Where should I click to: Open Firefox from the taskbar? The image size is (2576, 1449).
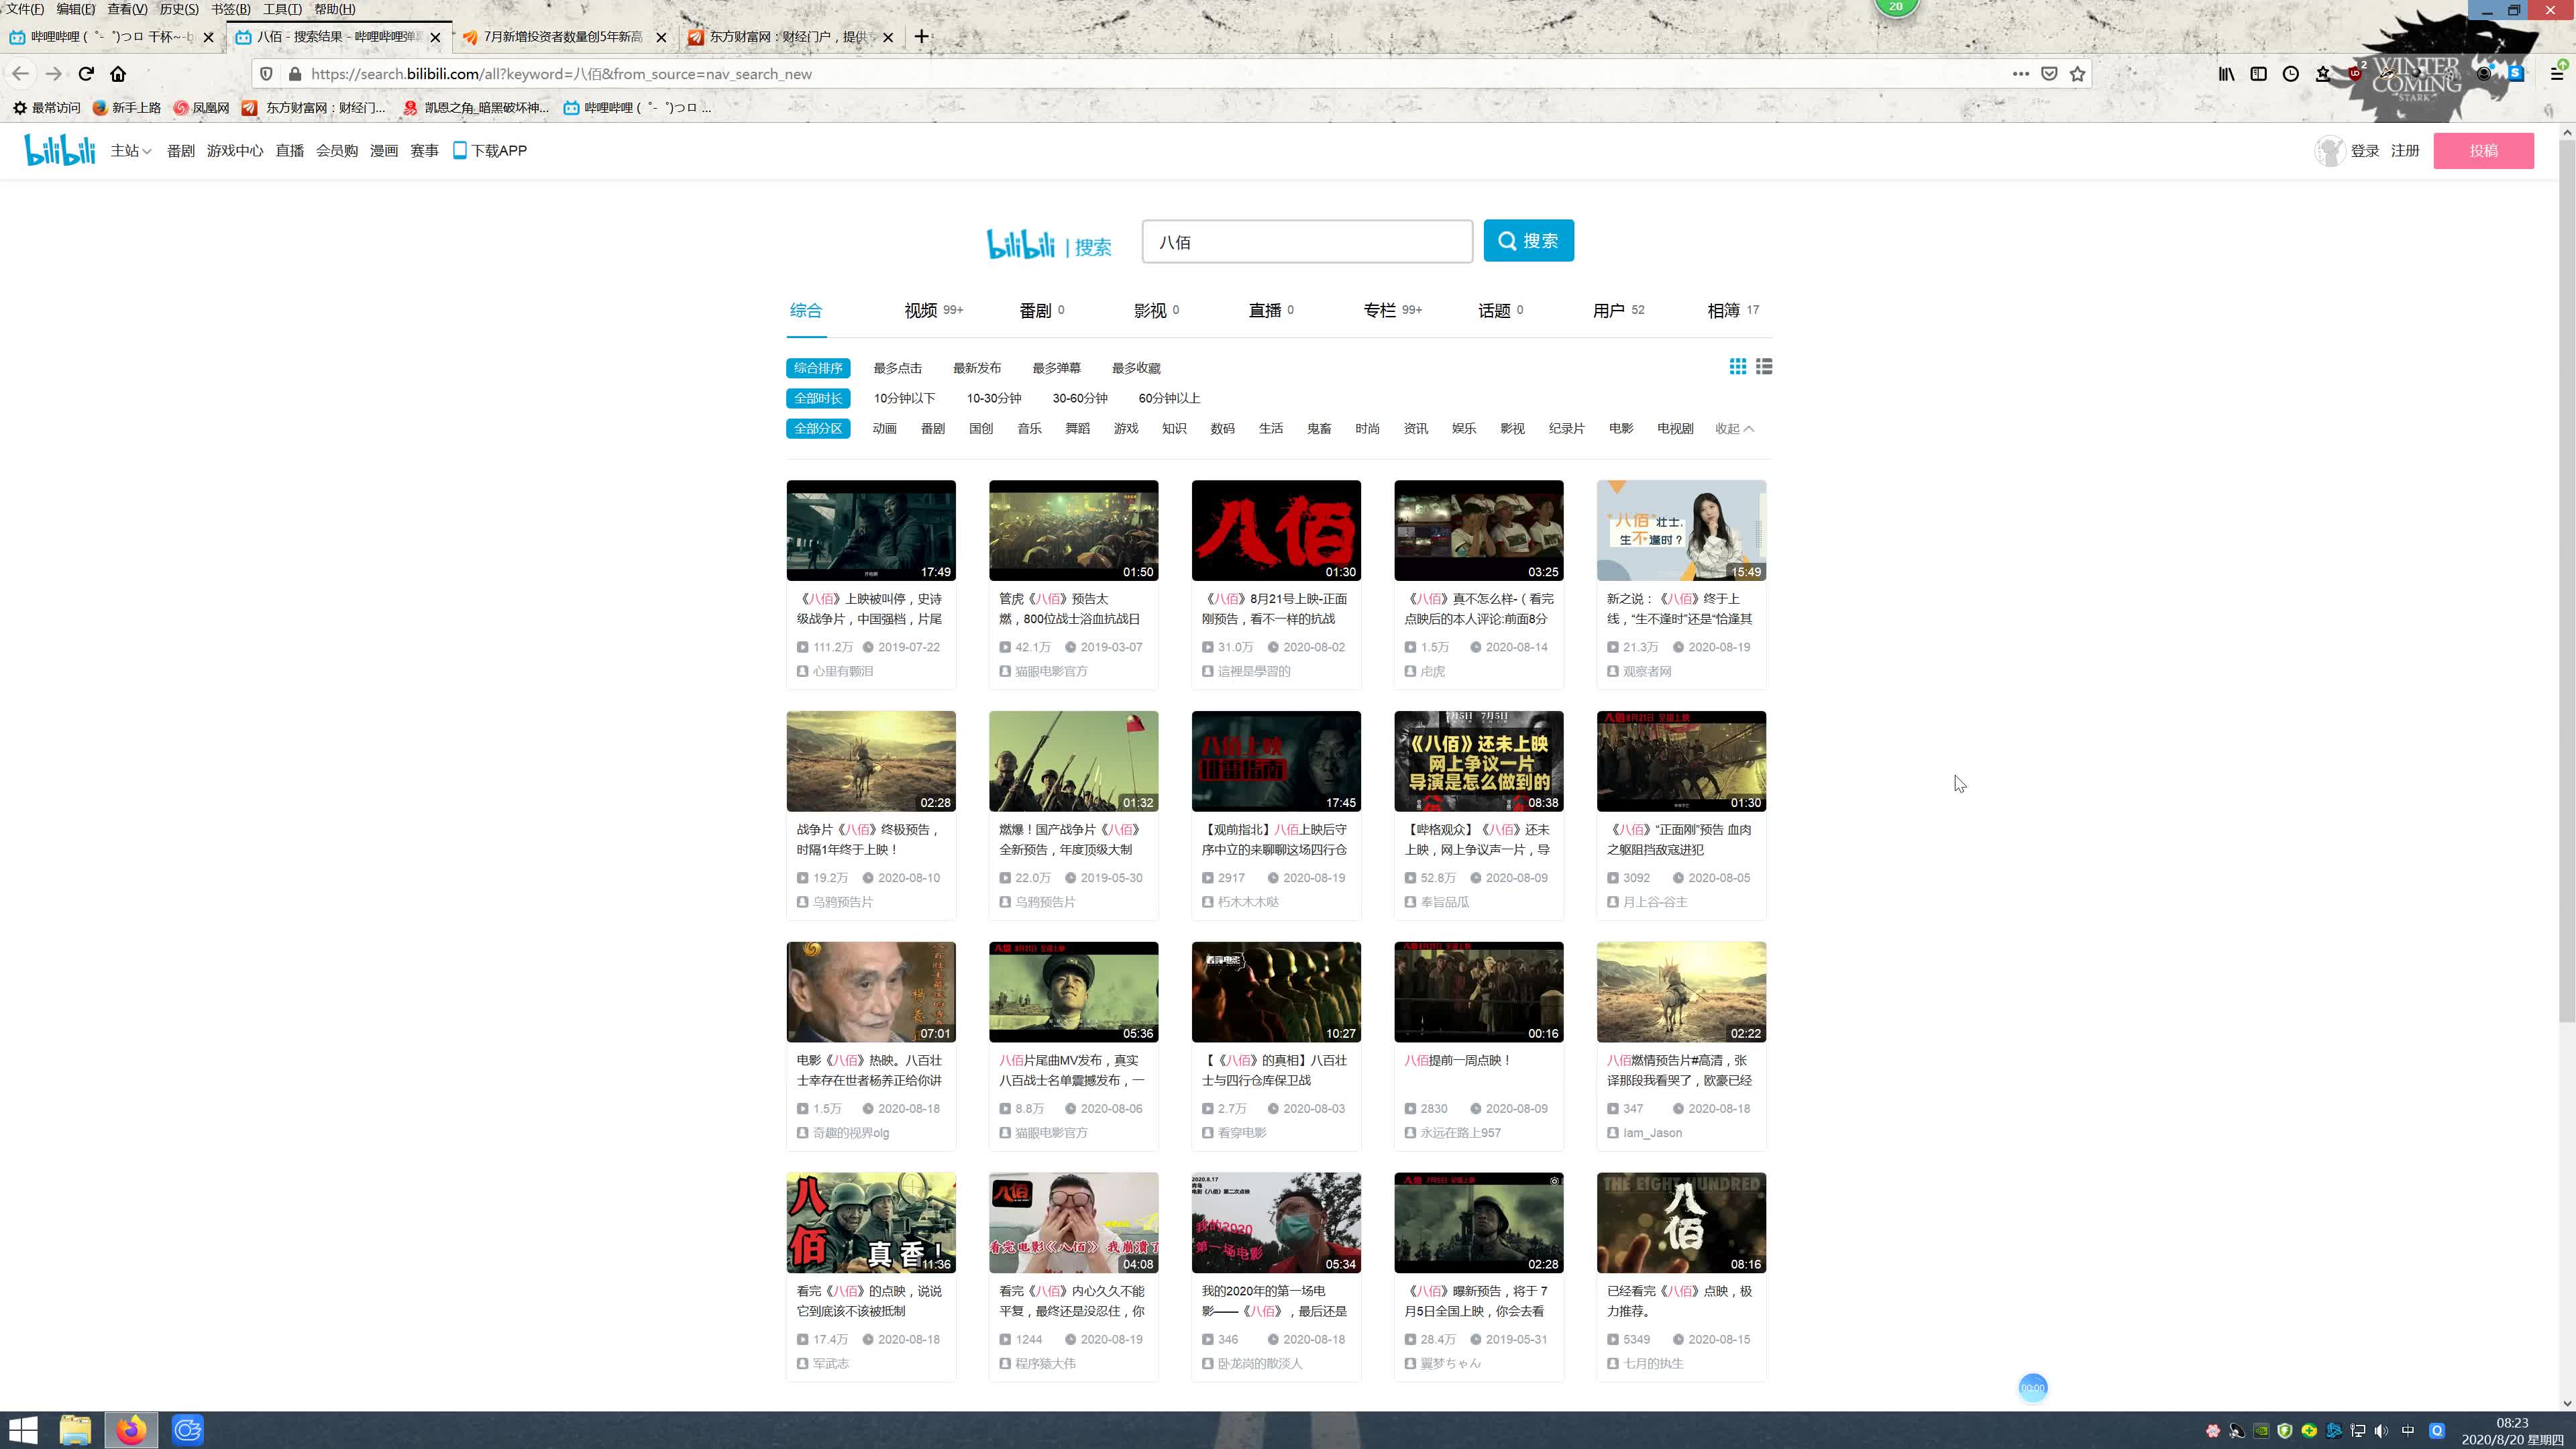(x=131, y=1430)
